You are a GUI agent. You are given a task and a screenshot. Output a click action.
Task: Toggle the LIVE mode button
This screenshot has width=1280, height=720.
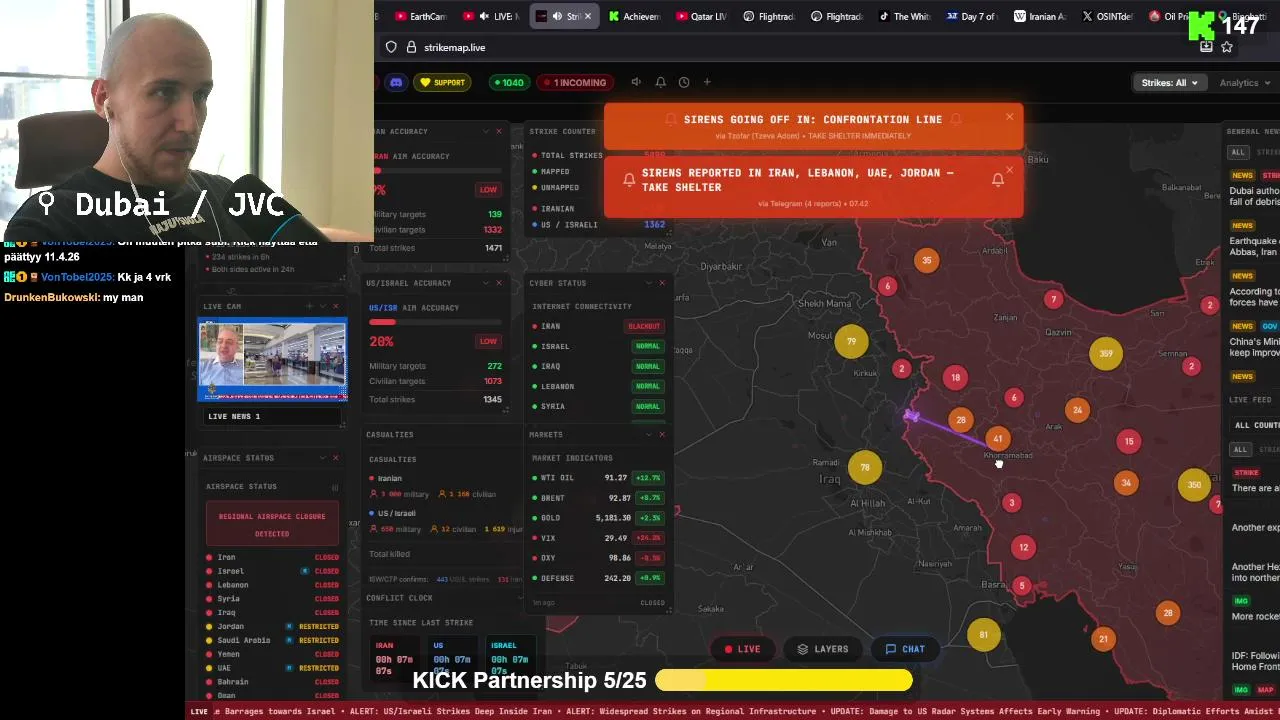pyautogui.click(x=743, y=649)
